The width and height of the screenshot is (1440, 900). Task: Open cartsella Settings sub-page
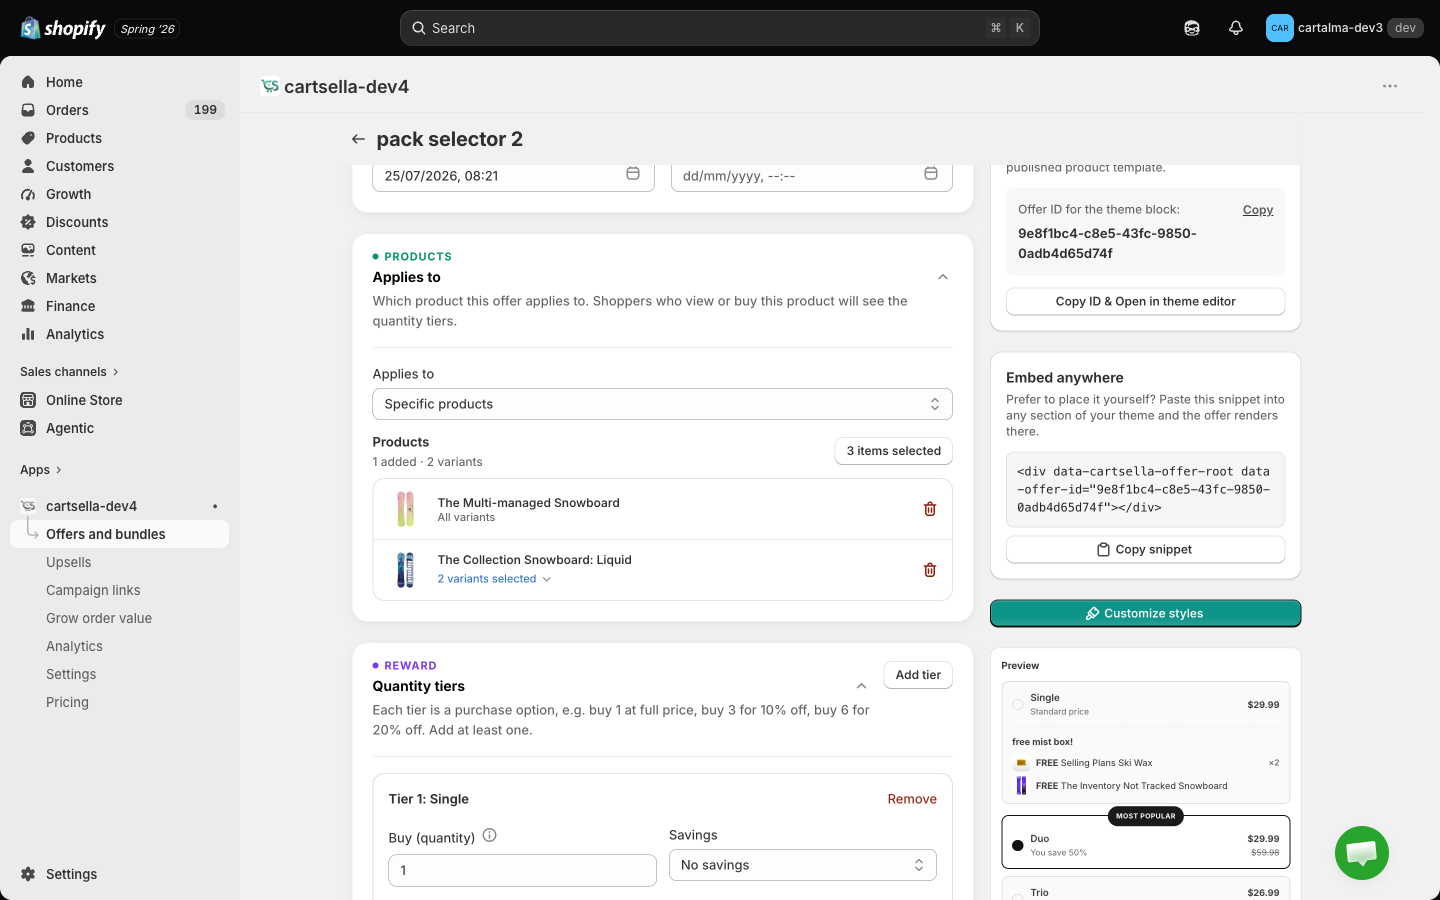(71, 674)
